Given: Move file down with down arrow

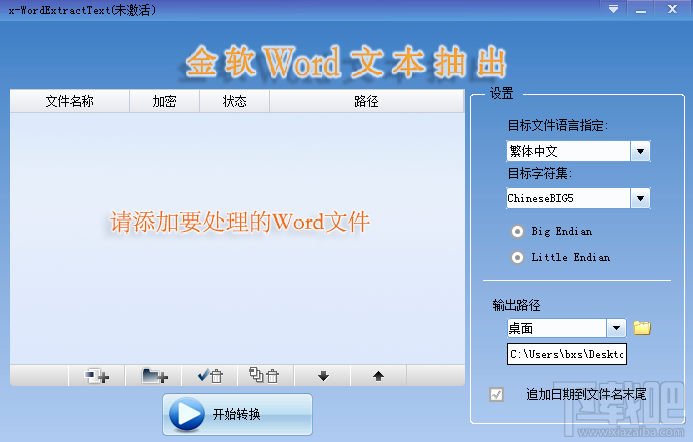Looking at the screenshot, I should [x=323, y=376].
